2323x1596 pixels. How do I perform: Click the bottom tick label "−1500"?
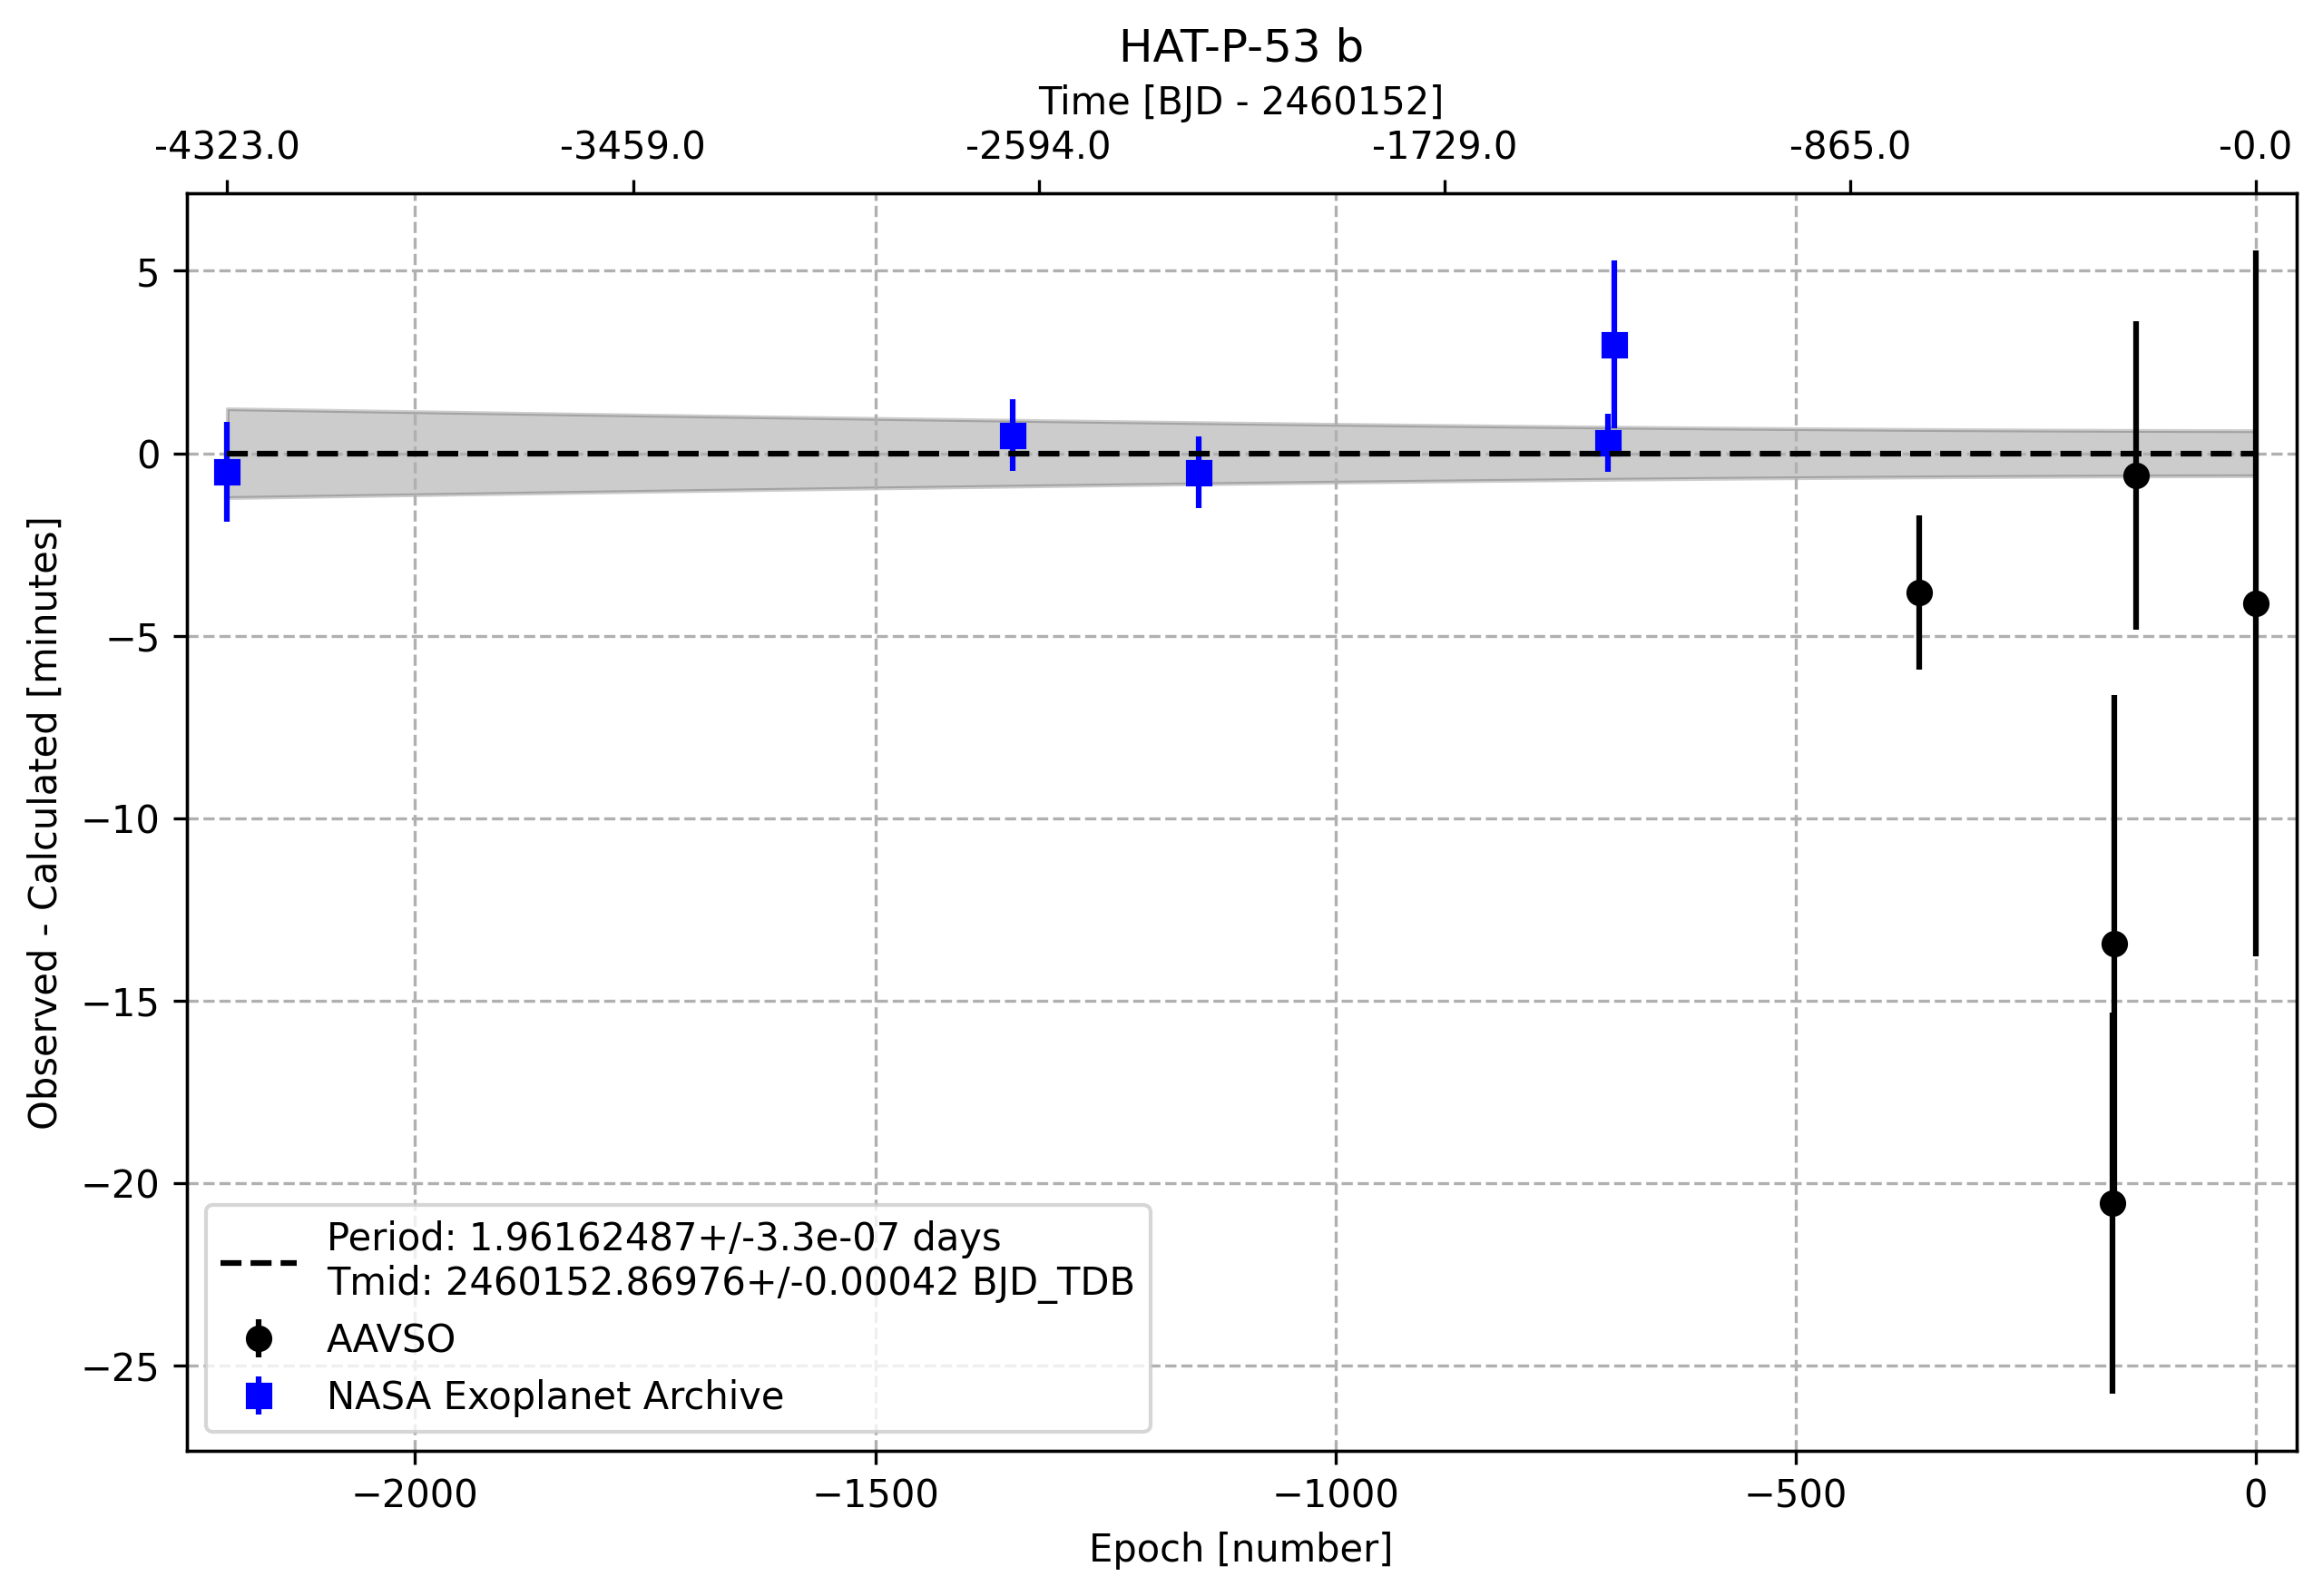tap(876, 1495)
